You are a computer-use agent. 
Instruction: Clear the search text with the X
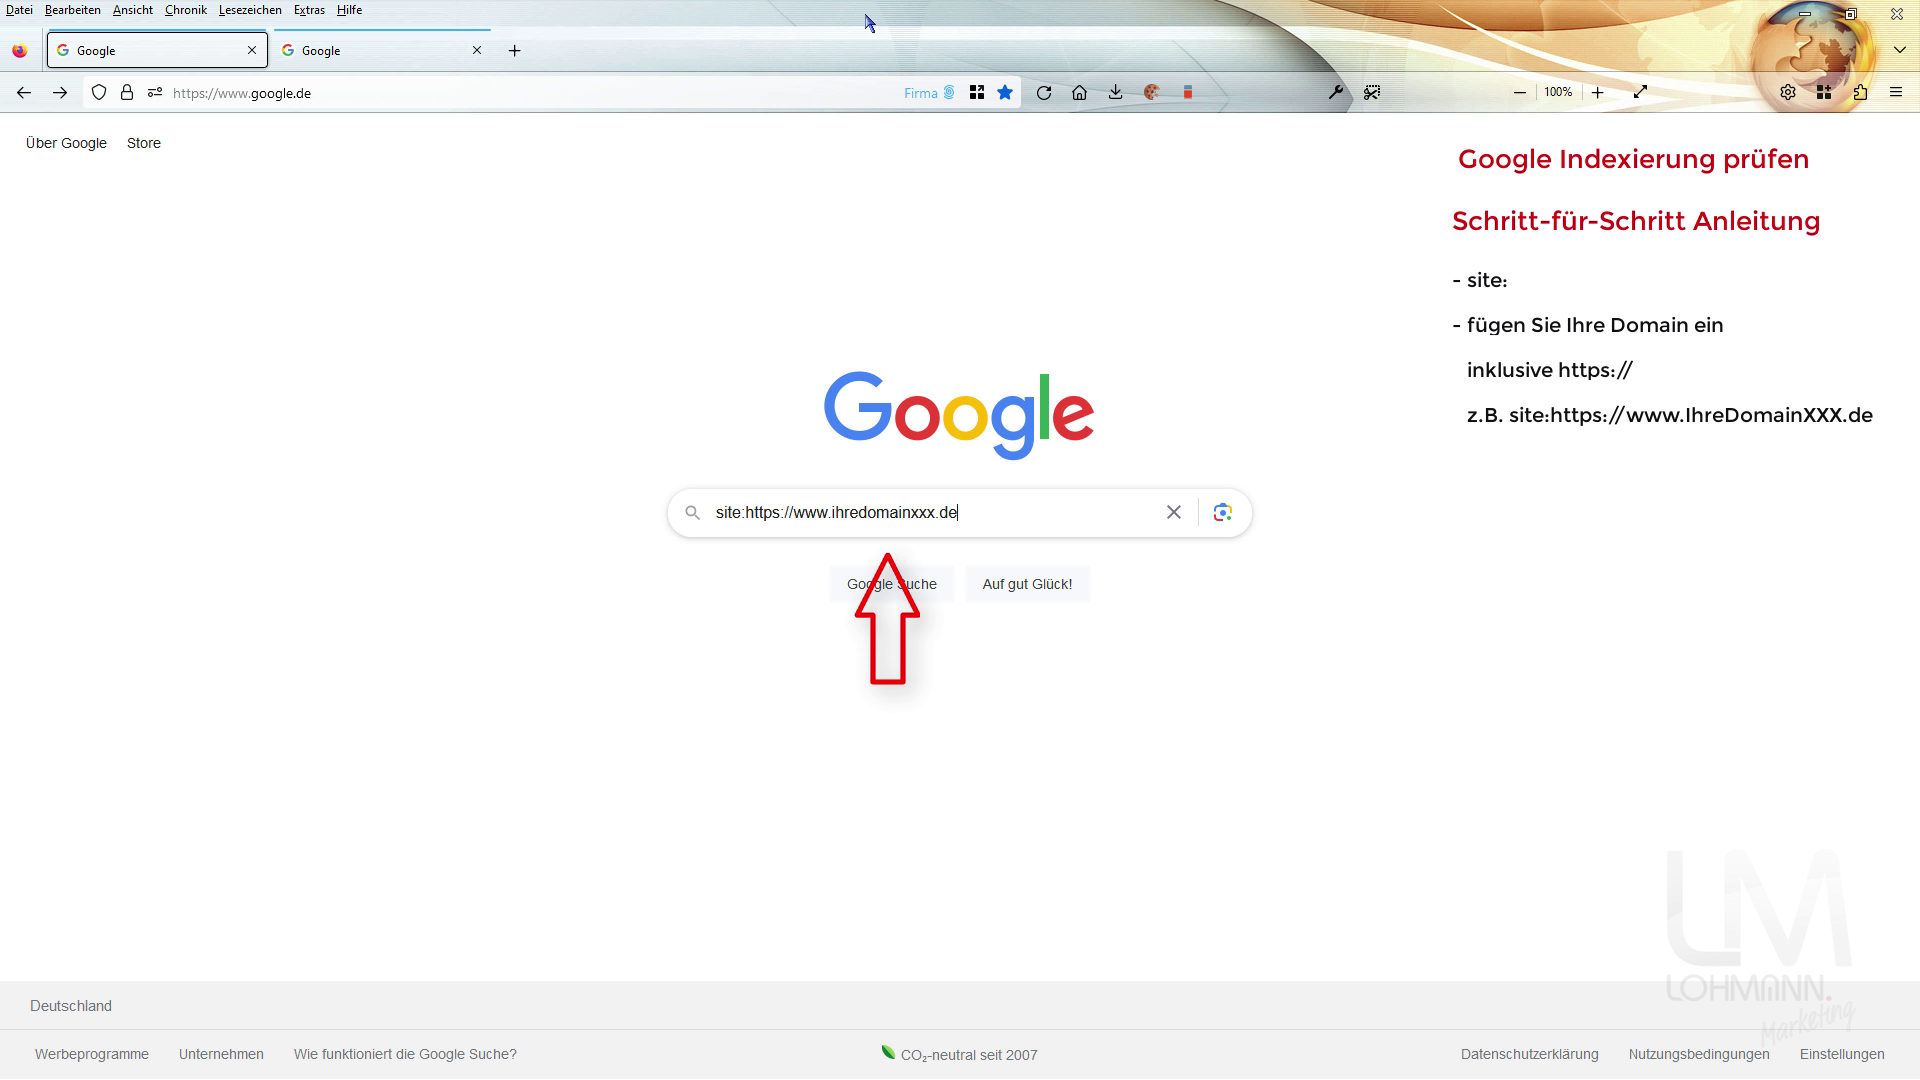click(1174, 513)
